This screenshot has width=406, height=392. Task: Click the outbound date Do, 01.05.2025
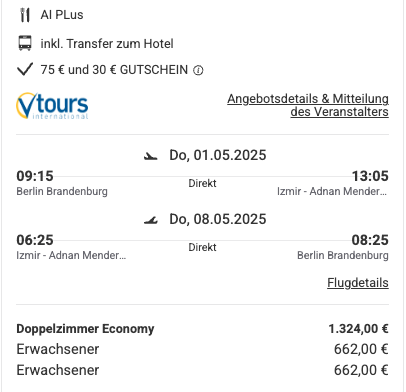[x=218, y=155]
